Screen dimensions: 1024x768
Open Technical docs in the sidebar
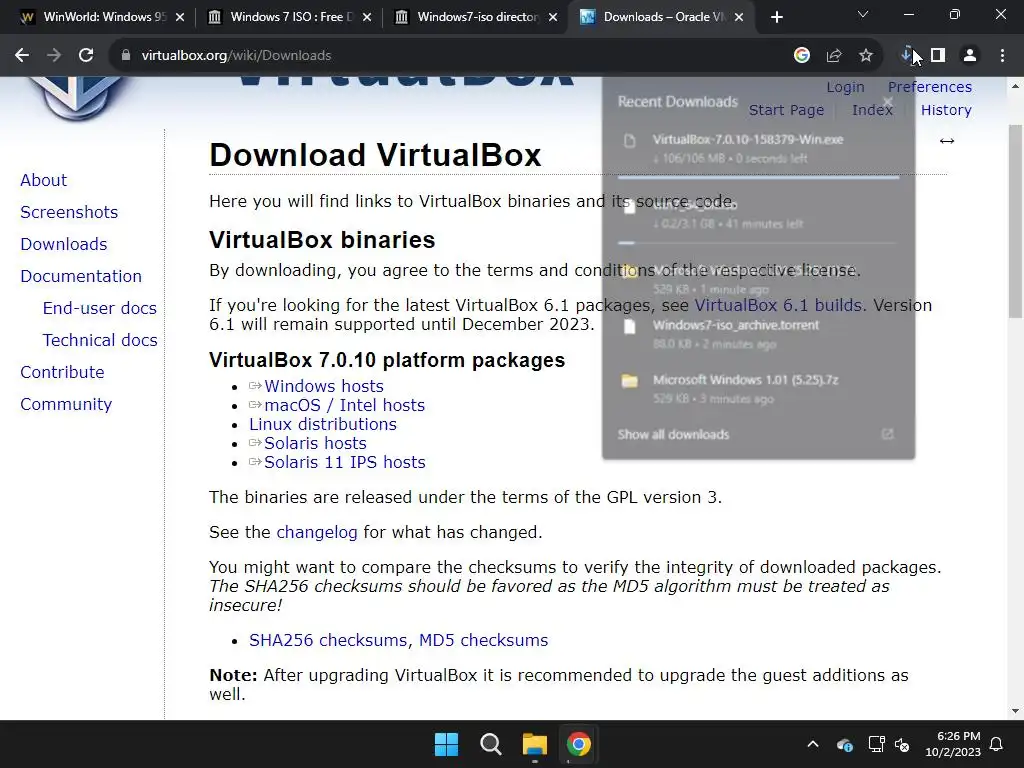[100, 340]
